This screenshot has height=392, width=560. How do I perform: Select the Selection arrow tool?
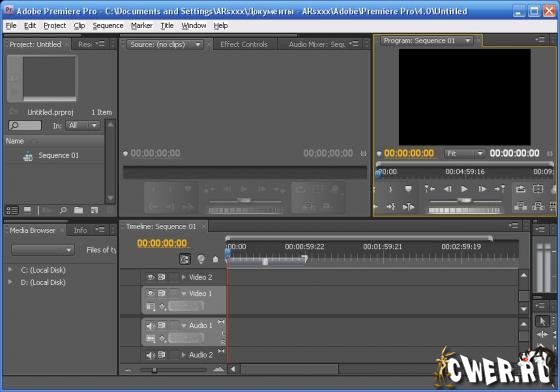[x=542, y=321]
